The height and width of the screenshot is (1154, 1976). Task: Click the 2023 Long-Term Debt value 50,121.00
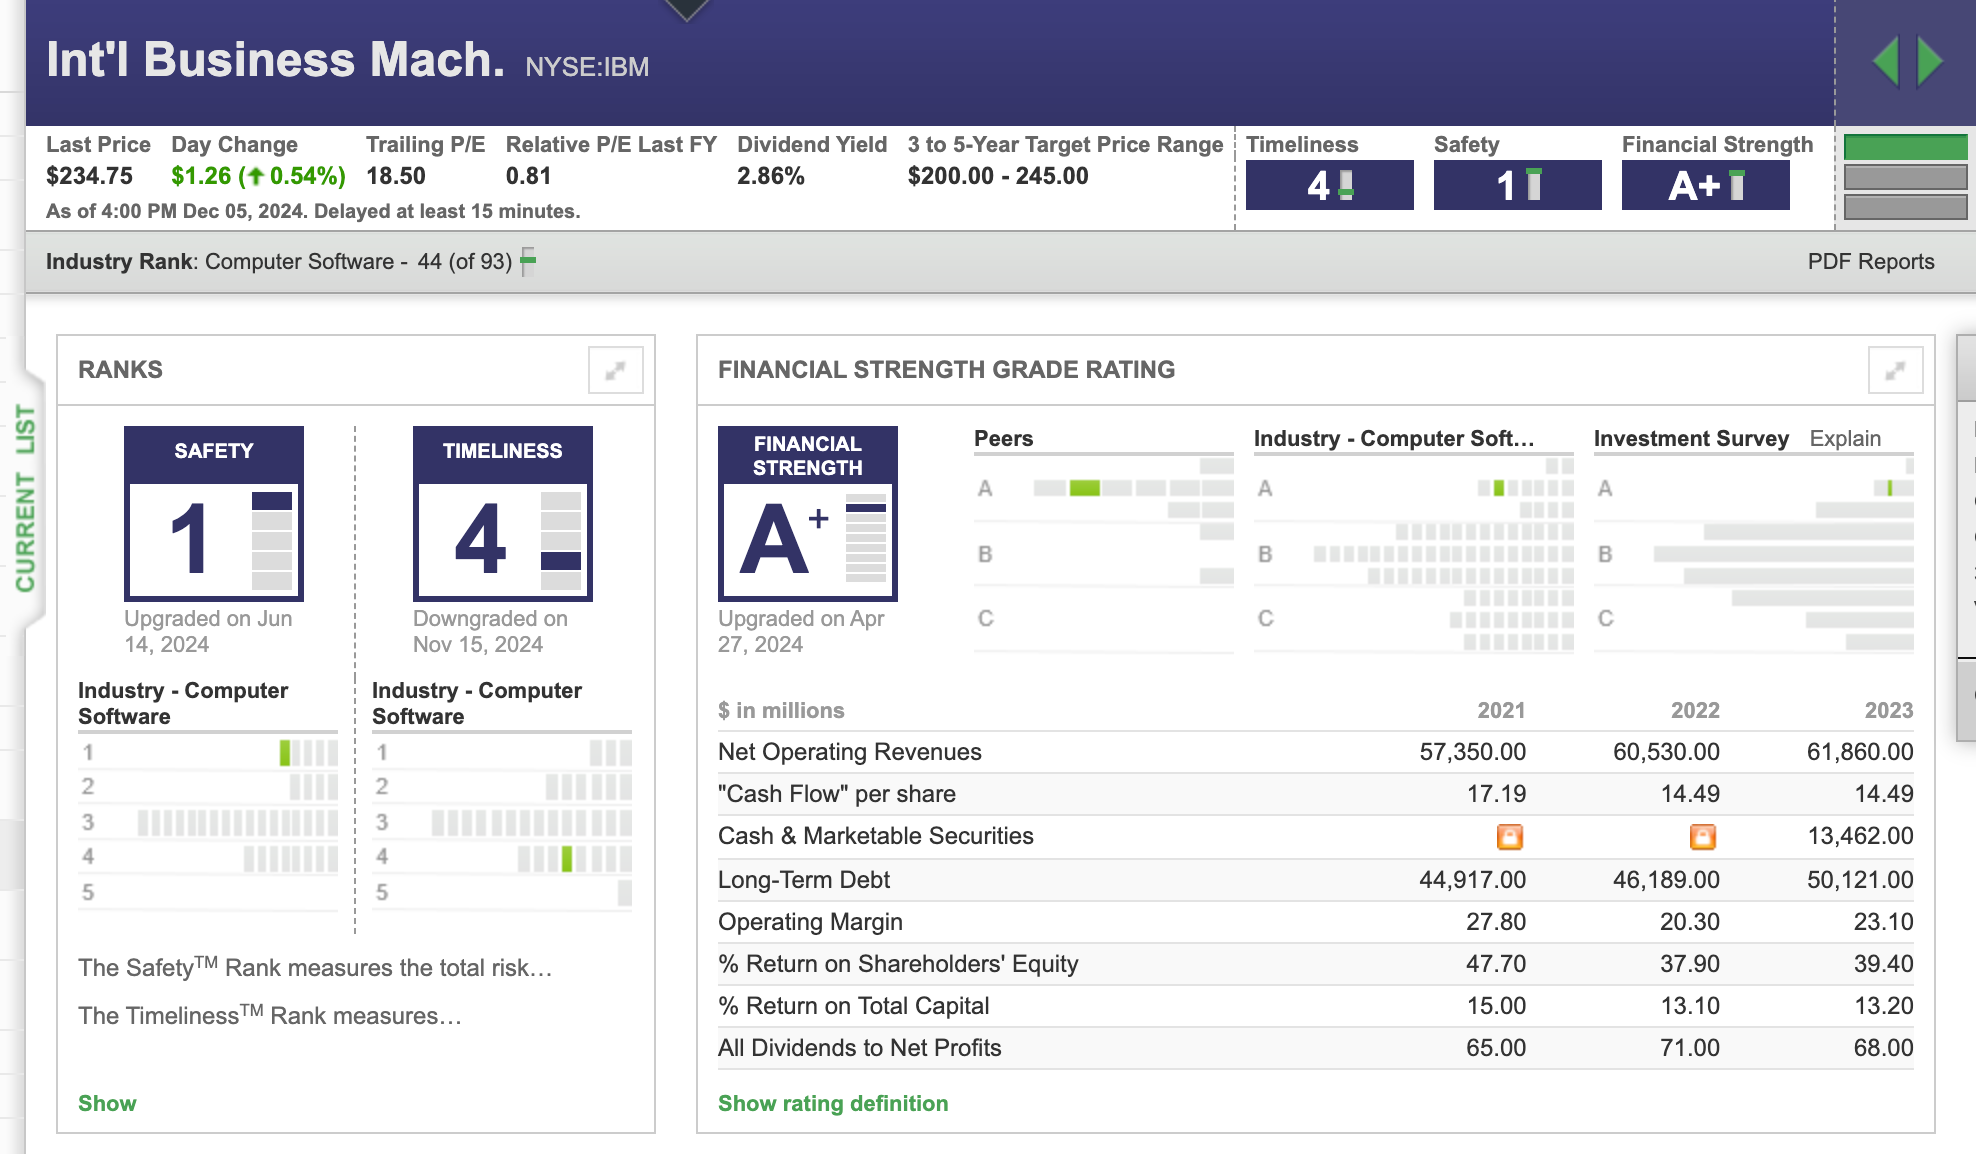point(1860,880)
